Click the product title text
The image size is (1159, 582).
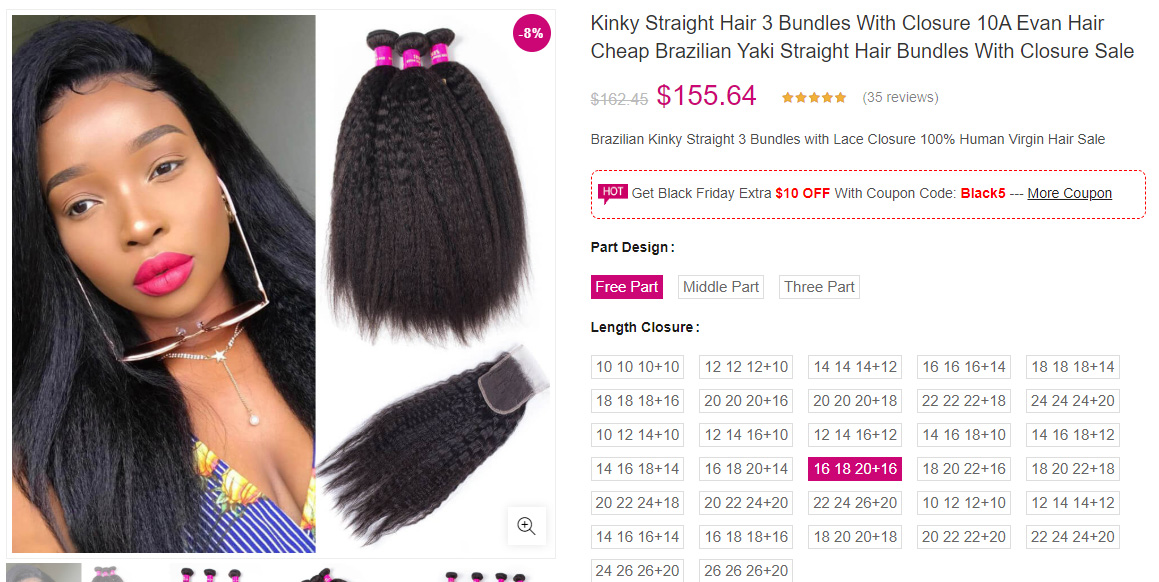[x=862, y=37]
